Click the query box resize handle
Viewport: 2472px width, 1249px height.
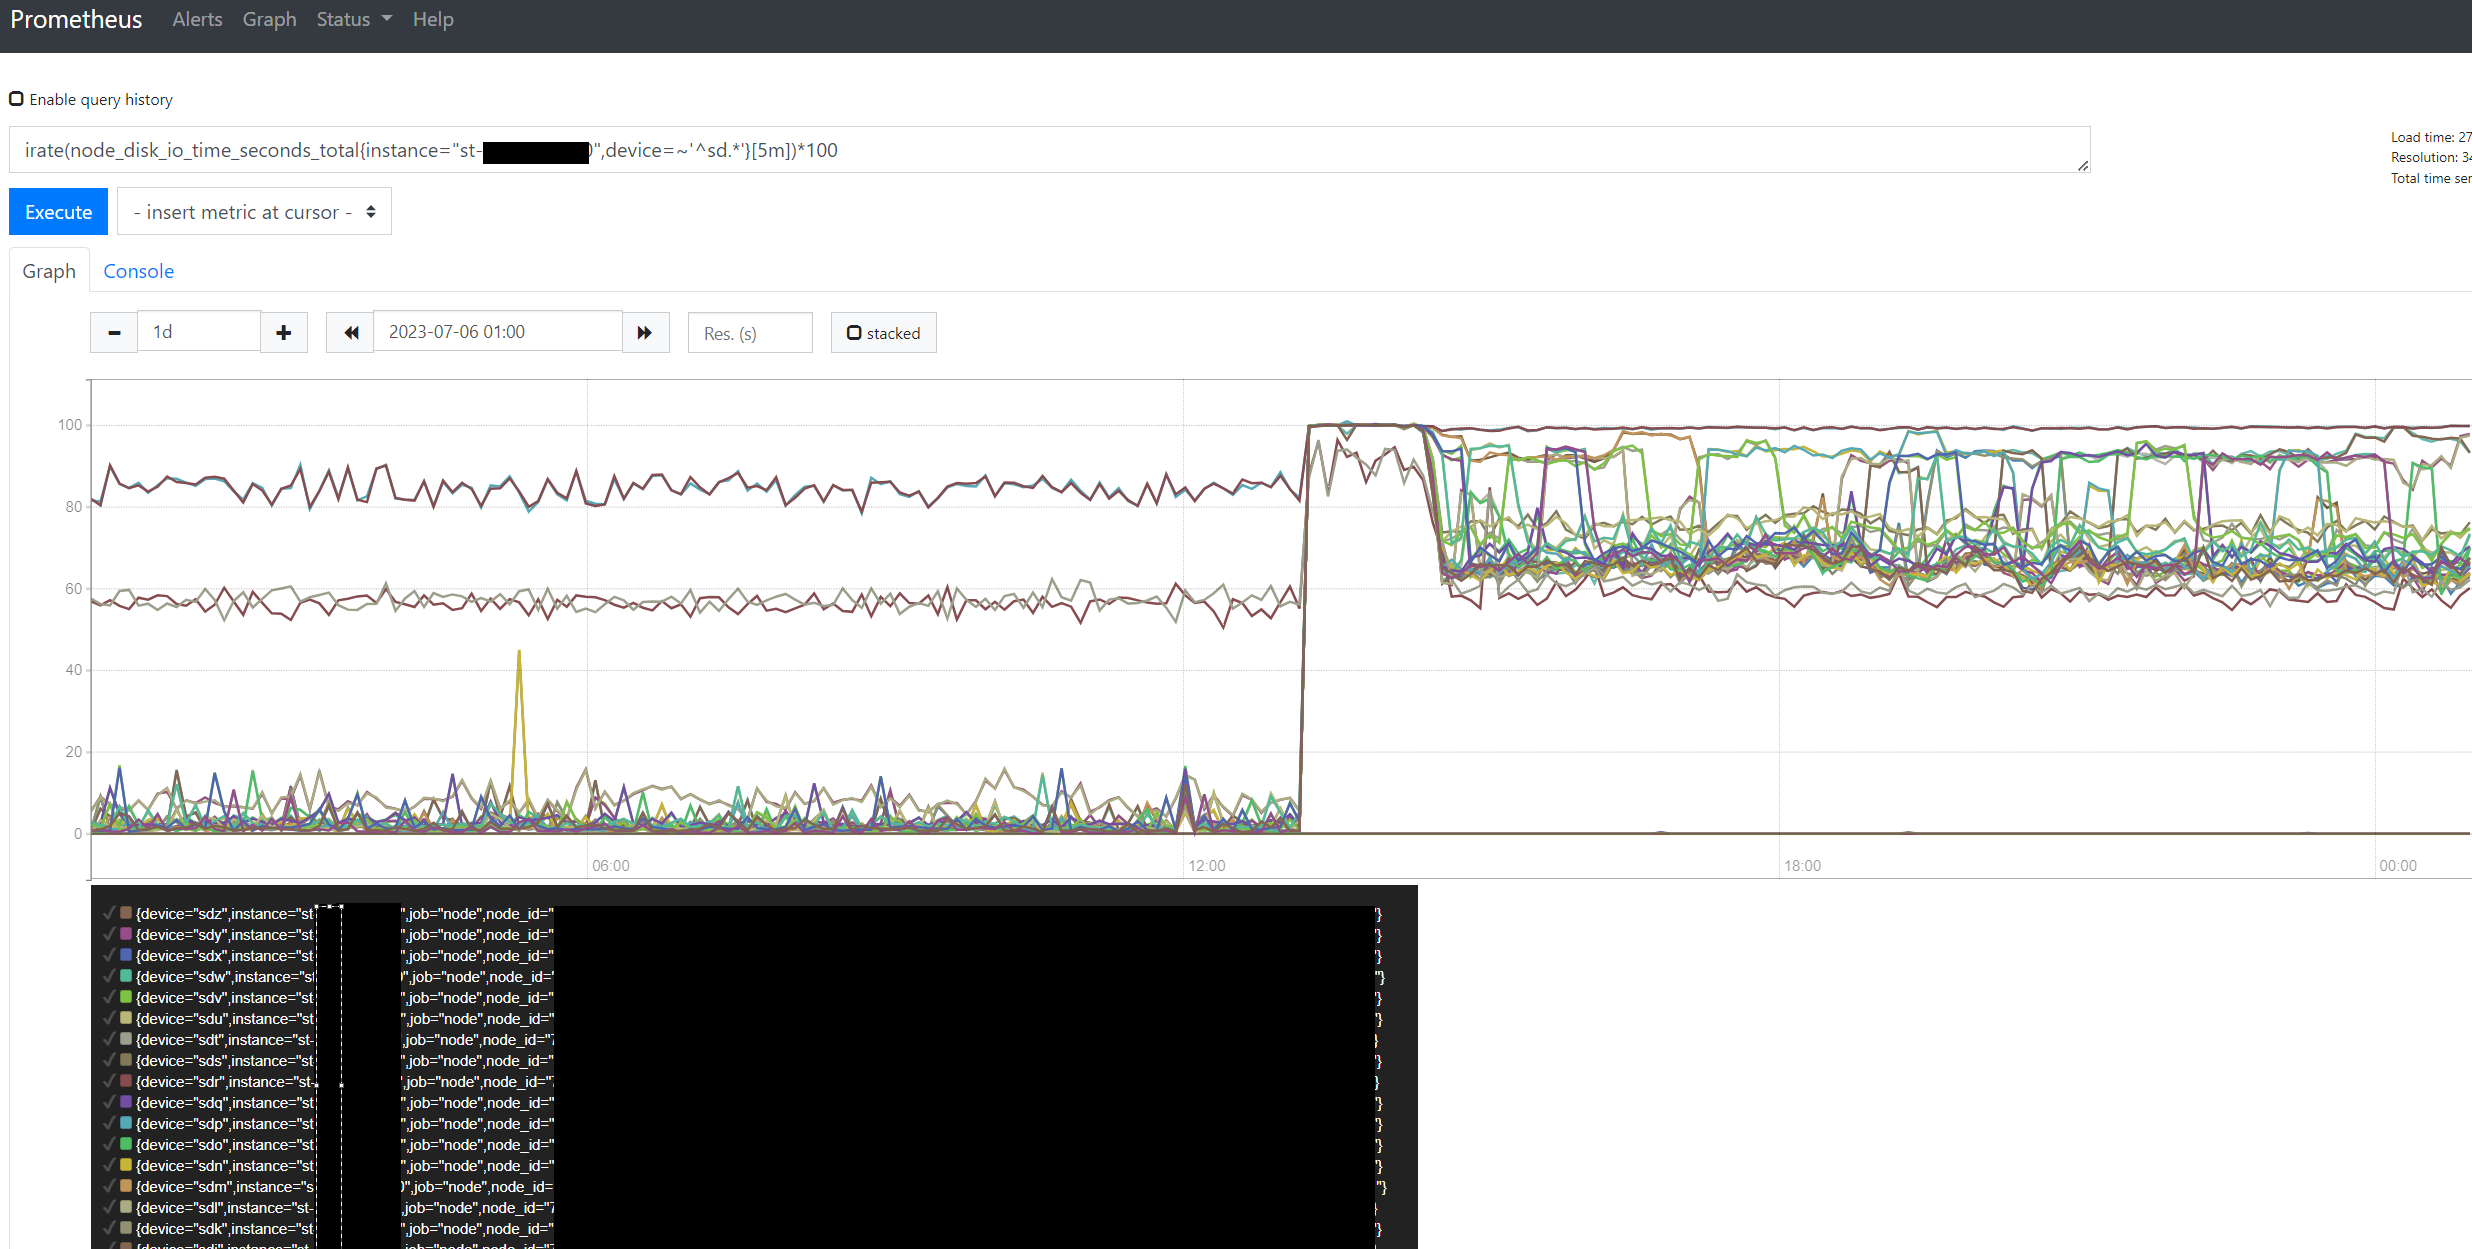(2082, 166)
